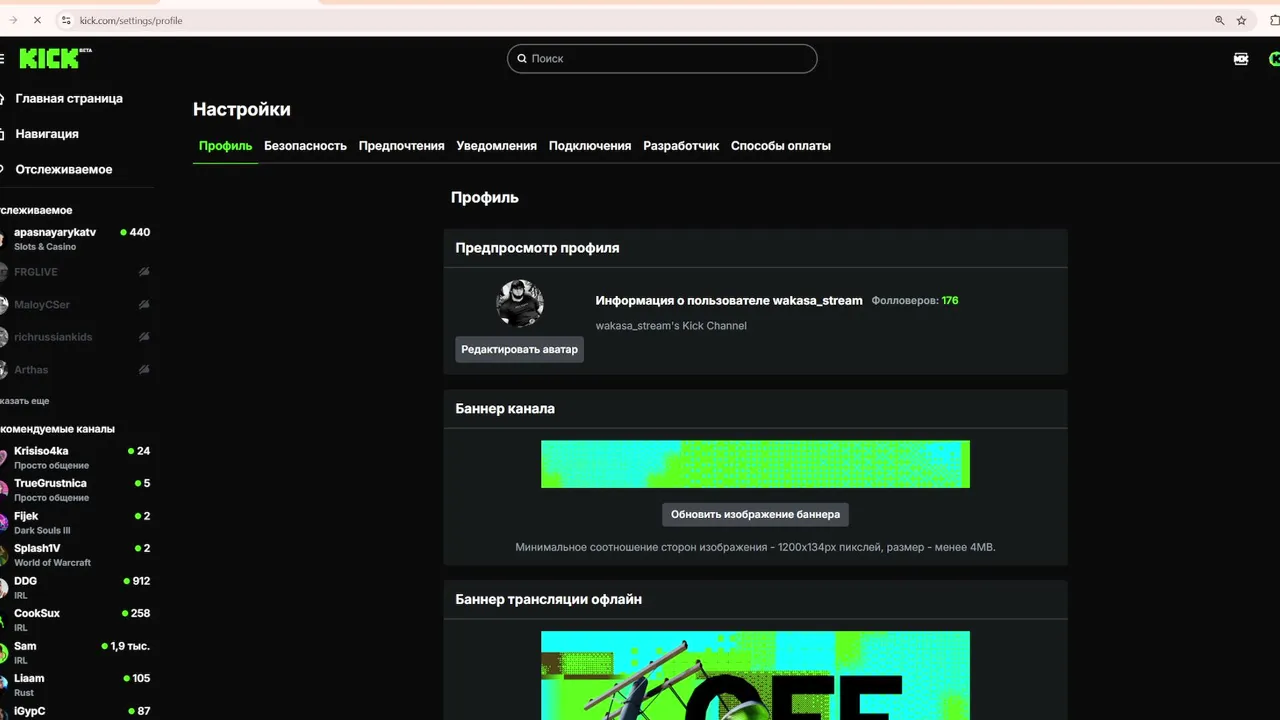Click the browser address bar URL

131,20
